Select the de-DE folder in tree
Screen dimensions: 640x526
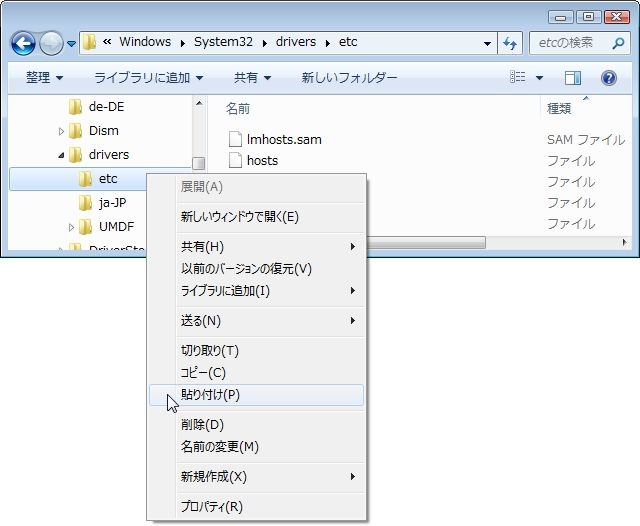click(106, 107)
